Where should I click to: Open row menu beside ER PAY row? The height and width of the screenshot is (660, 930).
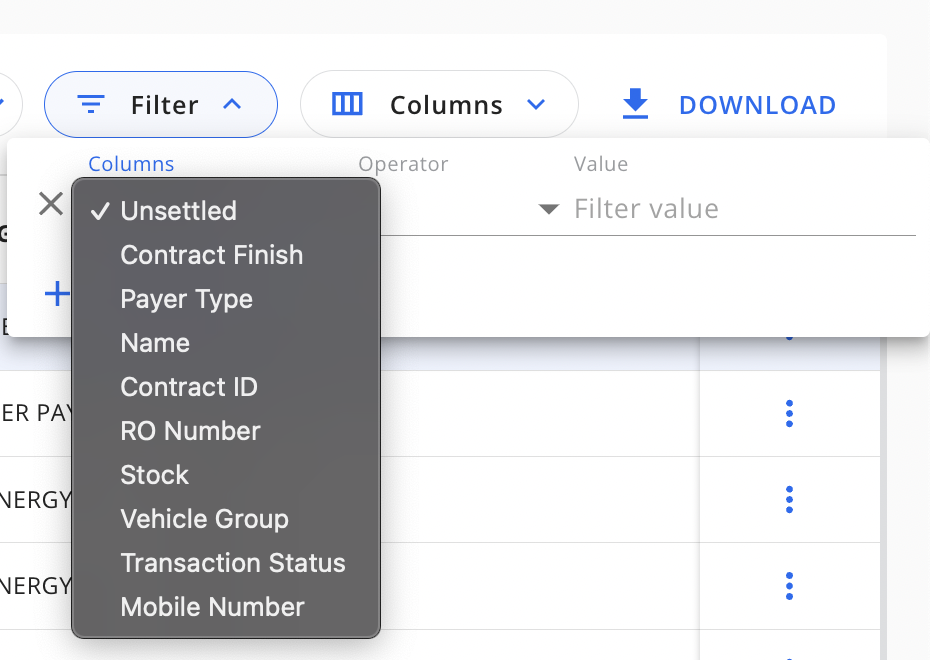(789, 413)
